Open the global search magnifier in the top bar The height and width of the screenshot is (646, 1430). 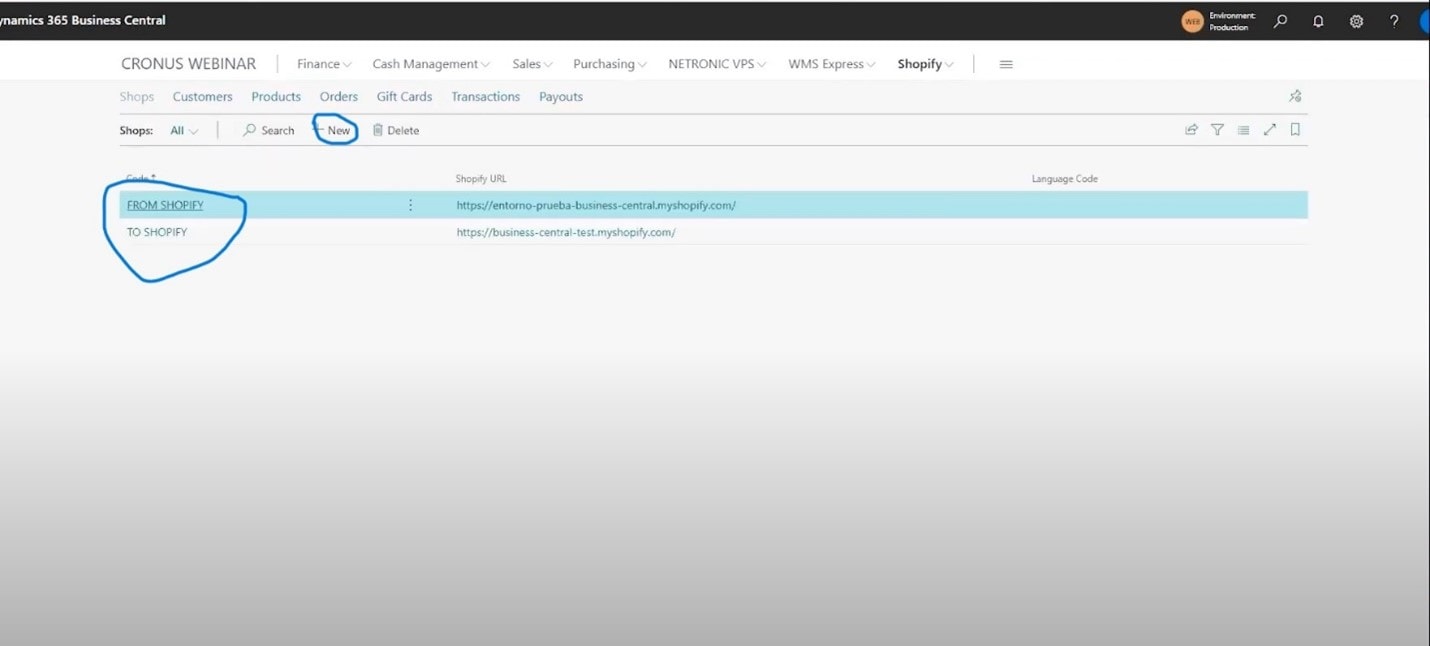(x=1280, y=21)
